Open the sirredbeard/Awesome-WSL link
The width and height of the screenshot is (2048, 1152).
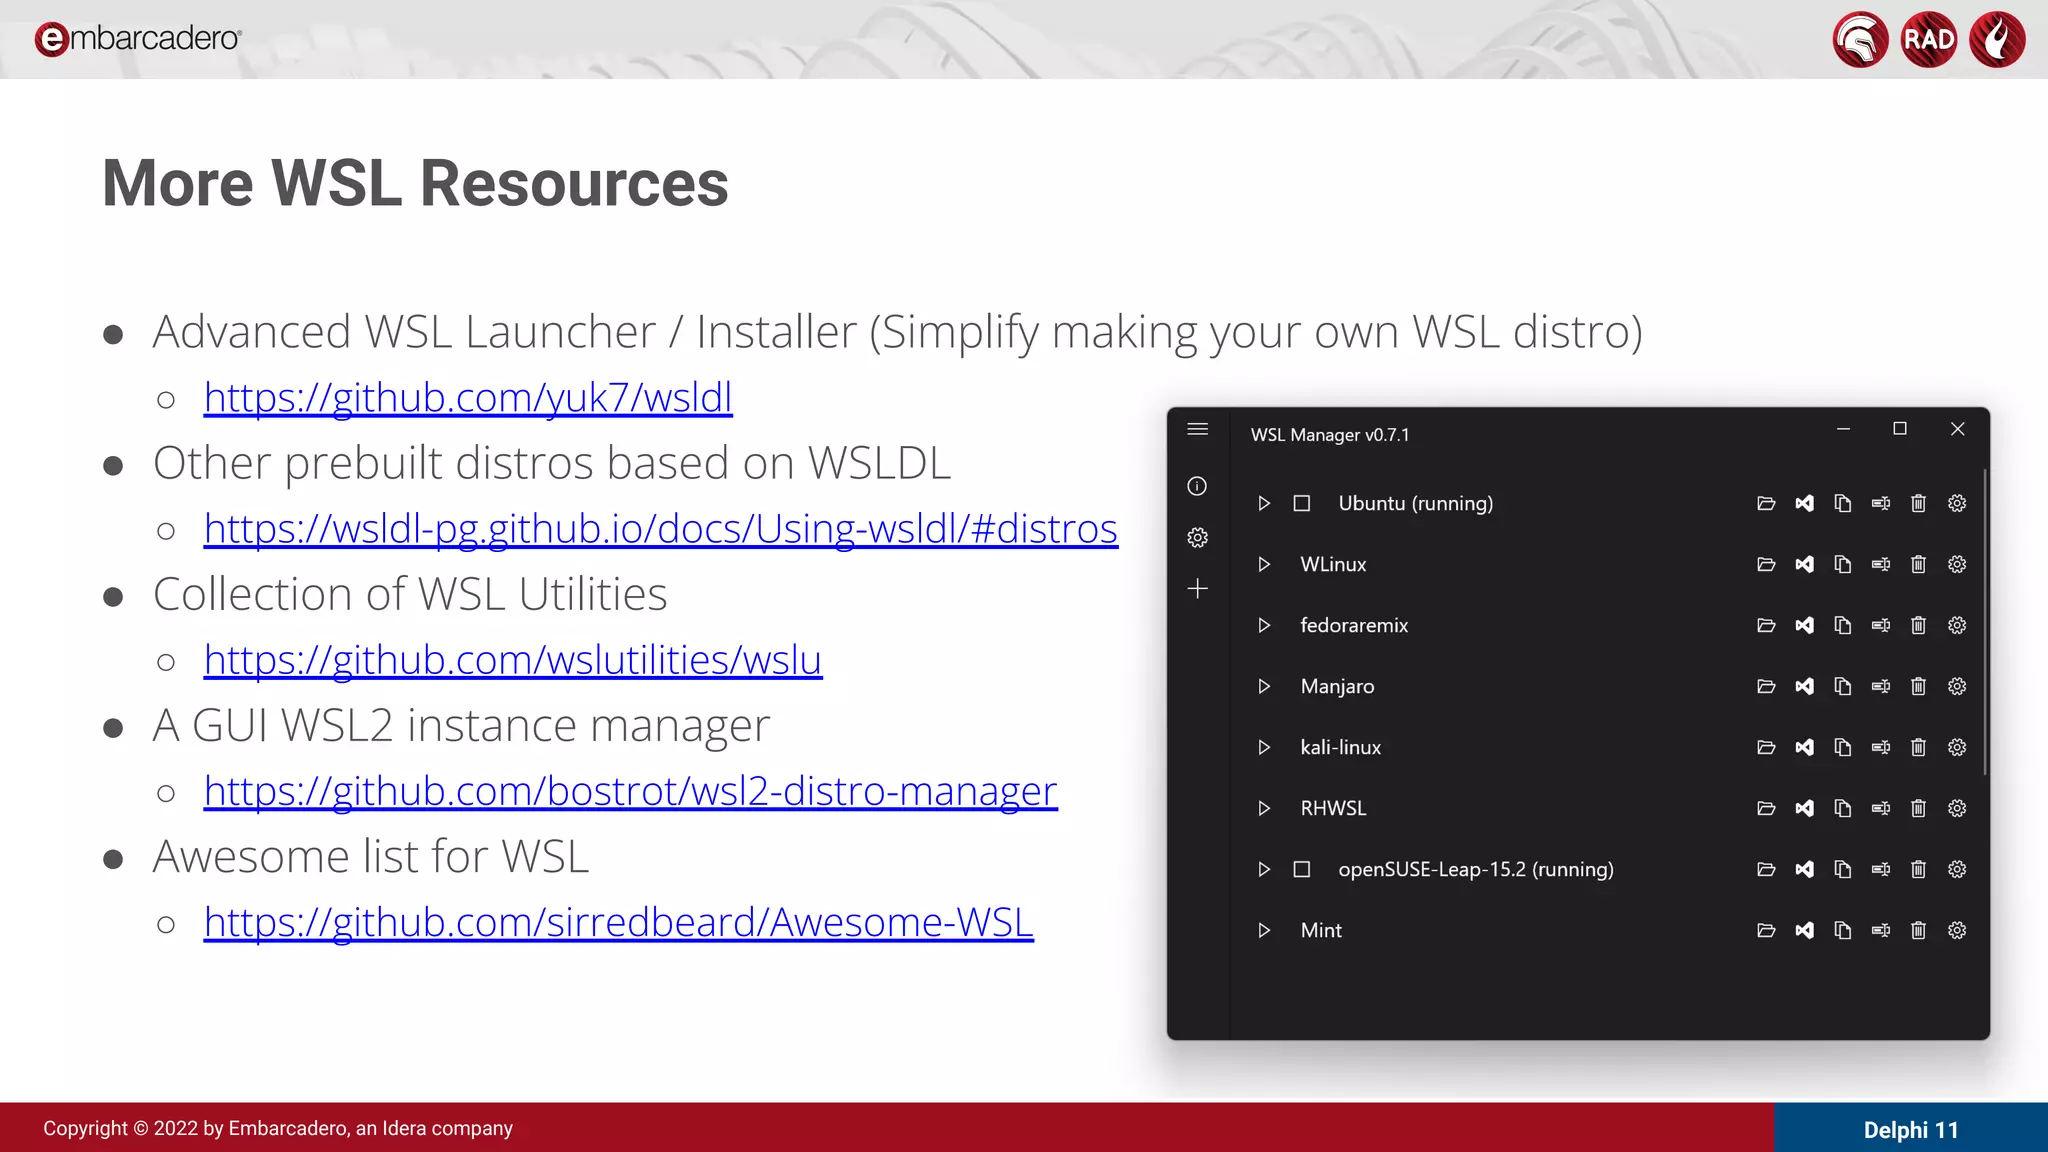[619, 921]
